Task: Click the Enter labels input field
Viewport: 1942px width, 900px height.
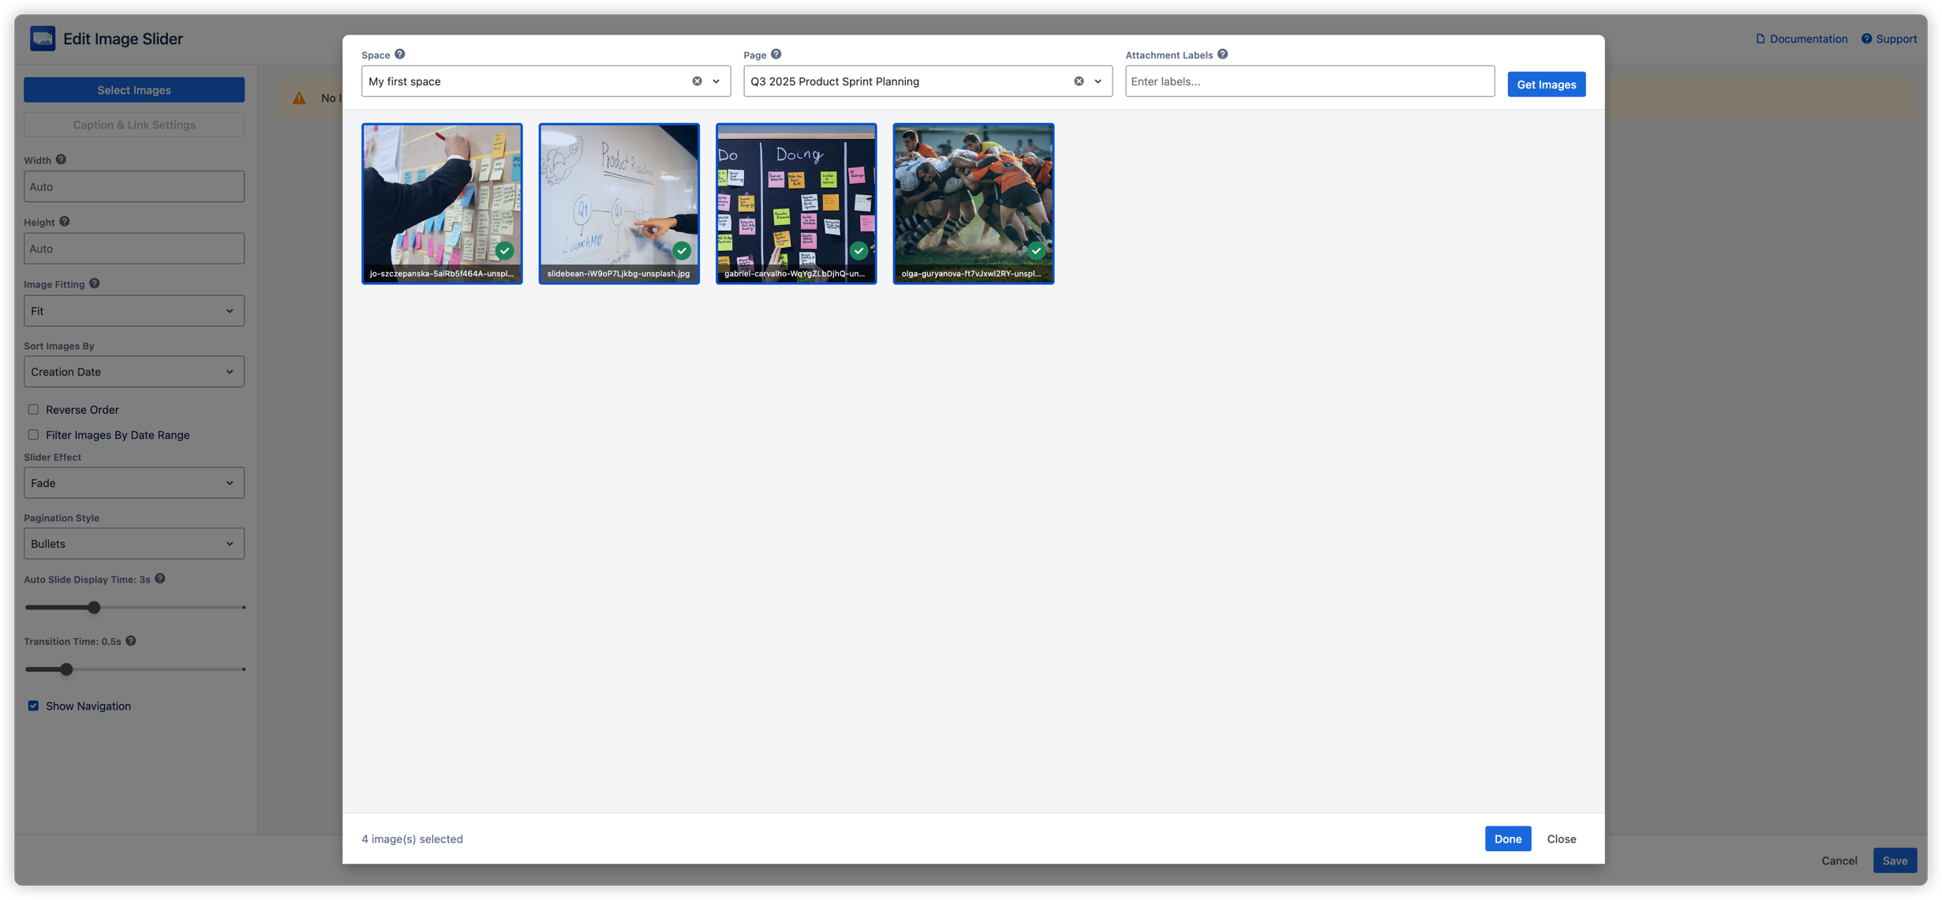Action: click(x=1310, y=81)
